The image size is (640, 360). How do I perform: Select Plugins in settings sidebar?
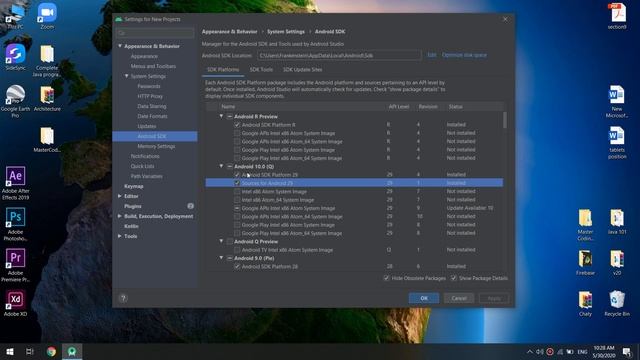tap(133, 206)
